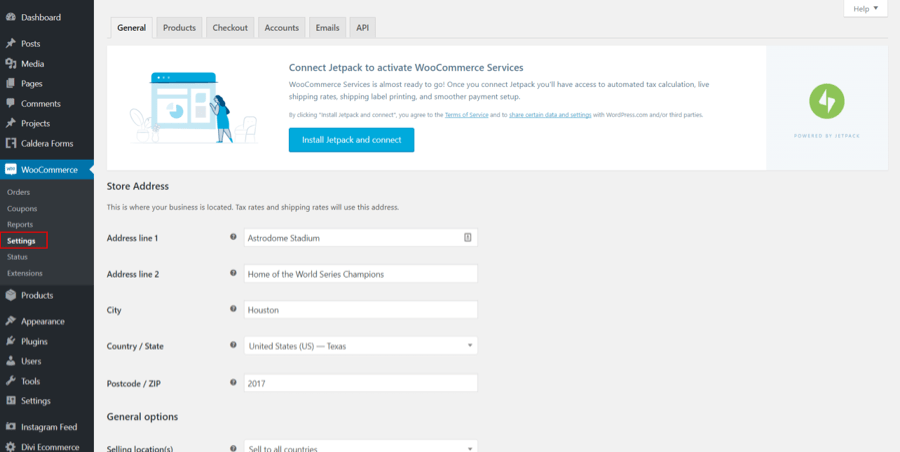Click the POWERED BY JETPACK text

827,136
